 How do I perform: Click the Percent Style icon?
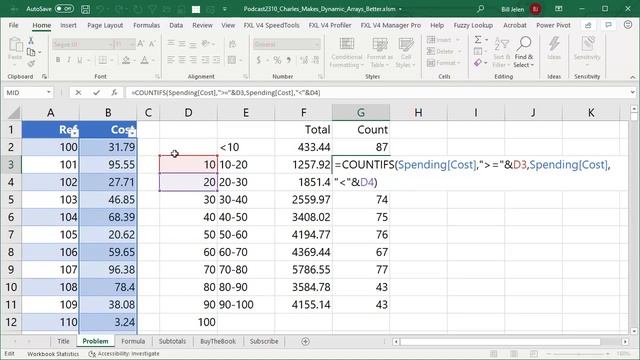277,60
